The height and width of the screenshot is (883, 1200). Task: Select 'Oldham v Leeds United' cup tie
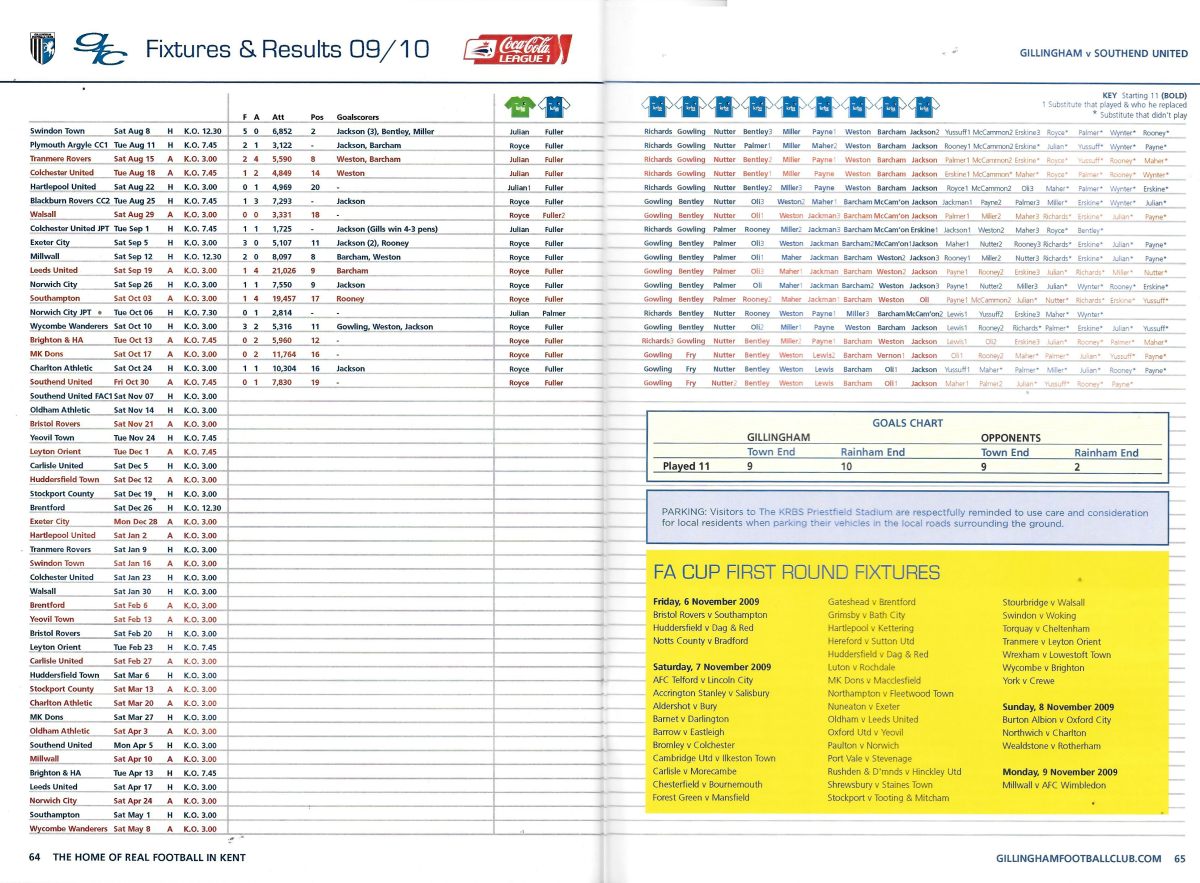coord(873,719)
